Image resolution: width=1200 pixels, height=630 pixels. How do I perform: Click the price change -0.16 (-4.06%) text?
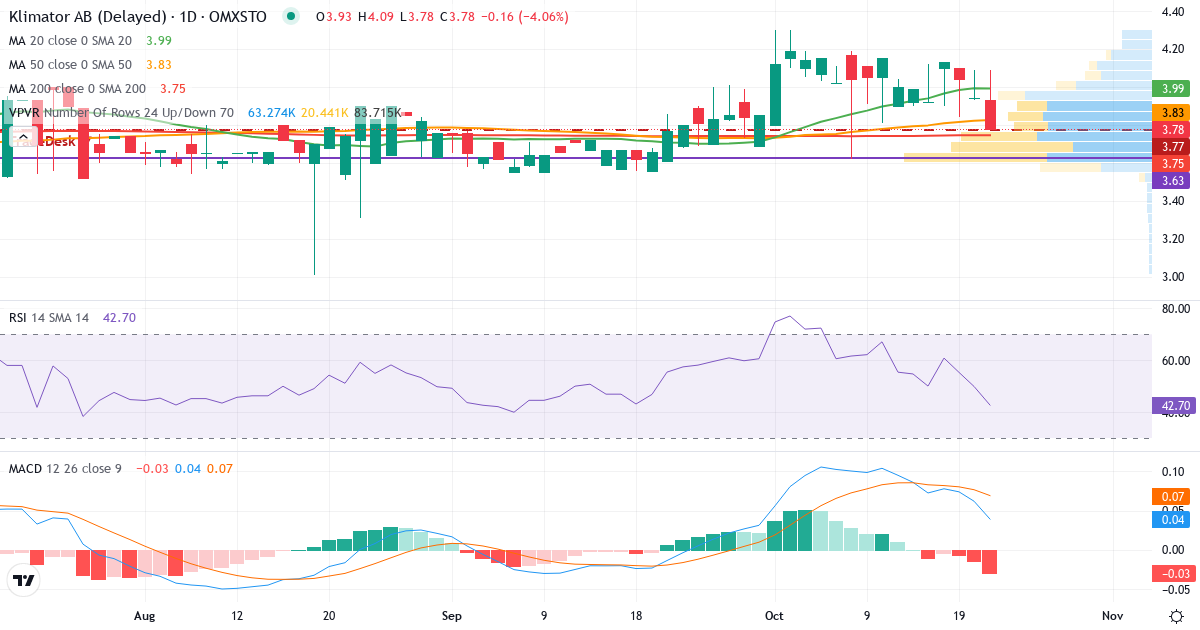coord(524,17)
